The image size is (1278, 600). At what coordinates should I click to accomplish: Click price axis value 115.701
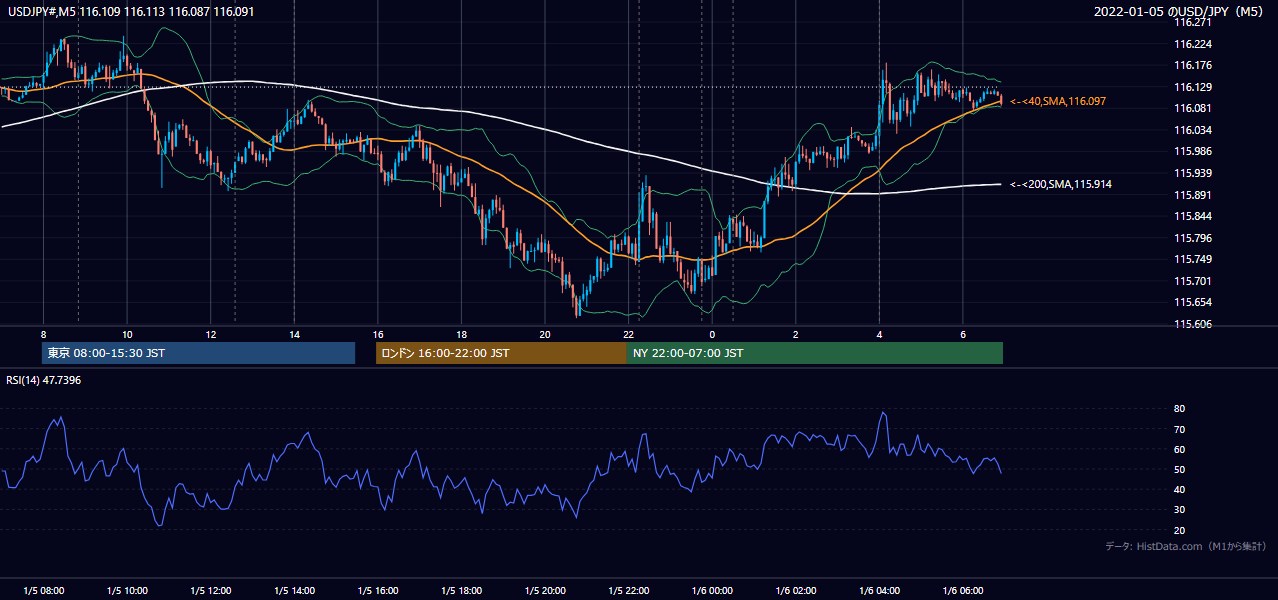[1193, 281]
